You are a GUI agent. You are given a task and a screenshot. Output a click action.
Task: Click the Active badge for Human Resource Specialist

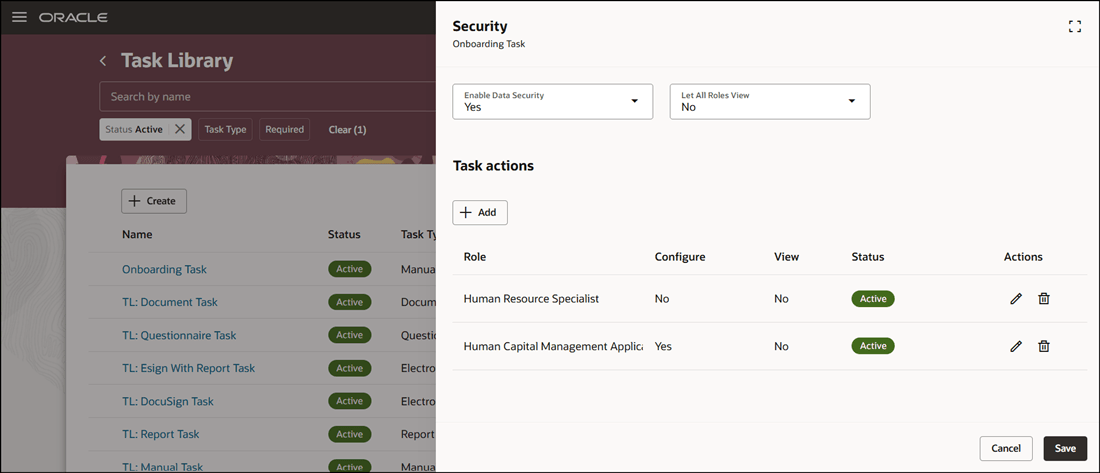tap(873, 299)
